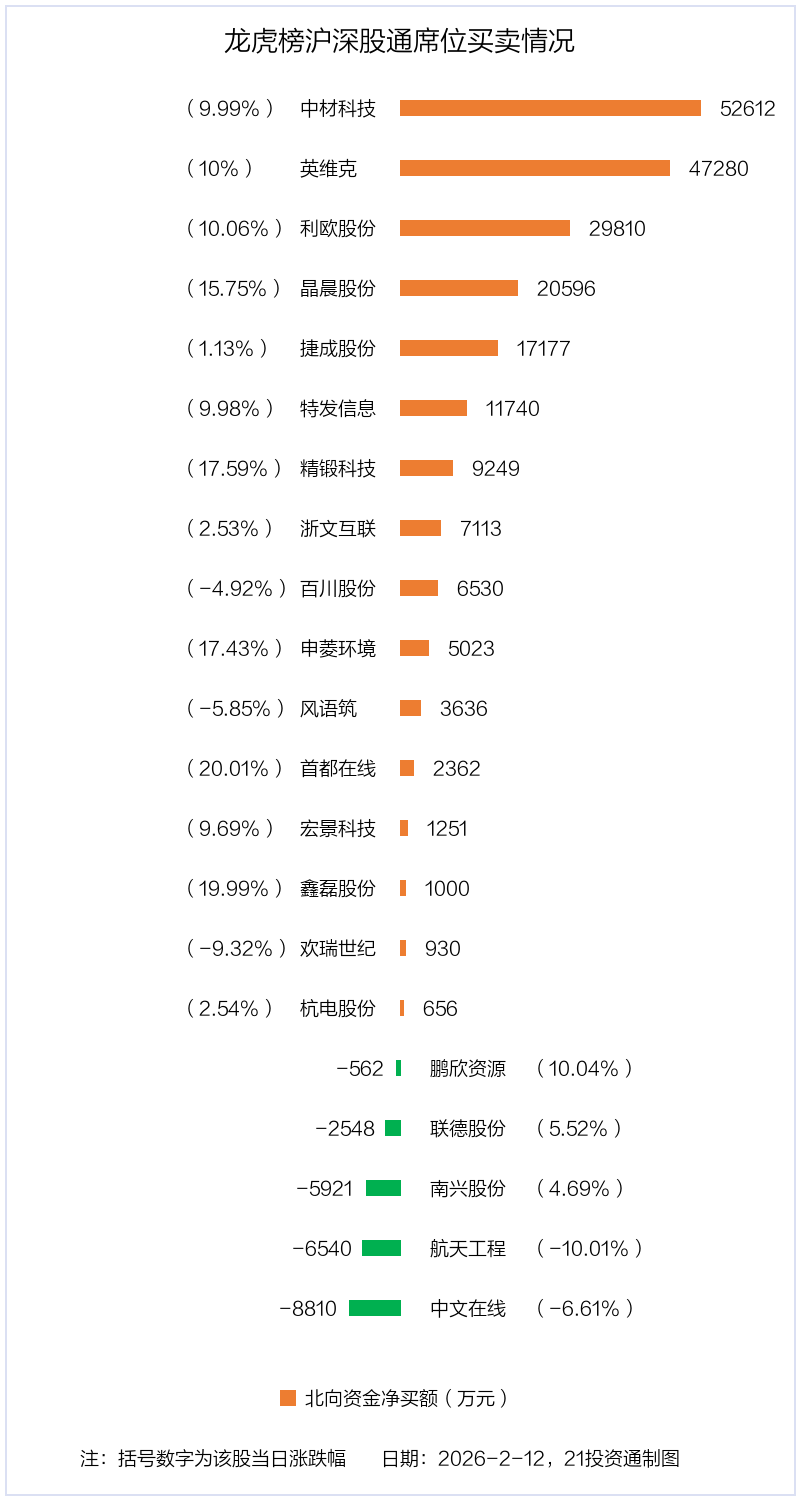This screenshot has height=1500, width=800.
Task: Select the 精锻科技 orange bar
Action: 426,468
